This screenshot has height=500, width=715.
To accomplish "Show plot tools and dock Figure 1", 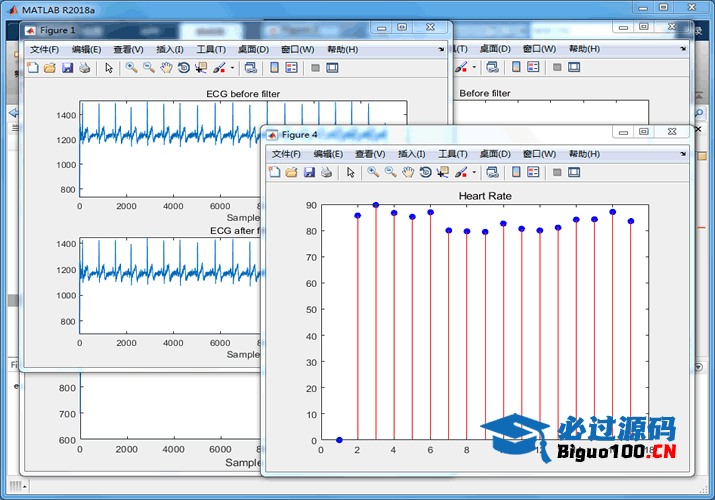I will coord(332,68).
